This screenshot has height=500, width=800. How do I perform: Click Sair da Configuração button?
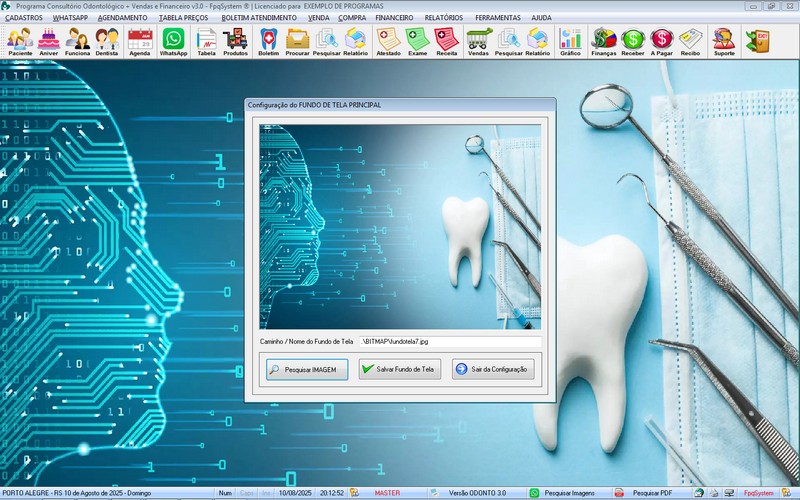[493, 369]
